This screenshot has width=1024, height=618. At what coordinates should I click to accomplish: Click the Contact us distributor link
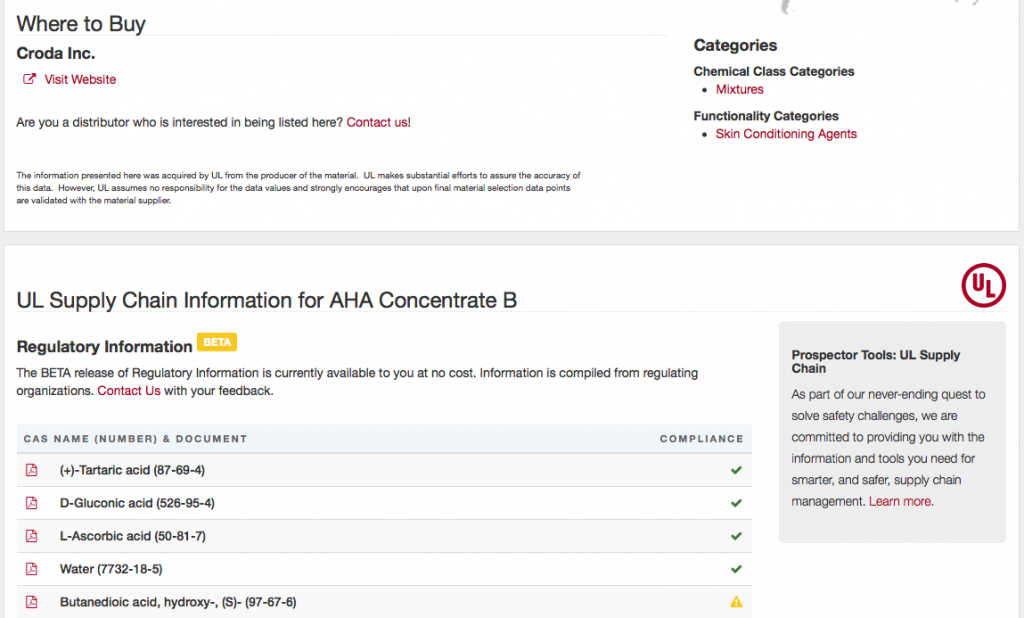(x=377, y=122)
